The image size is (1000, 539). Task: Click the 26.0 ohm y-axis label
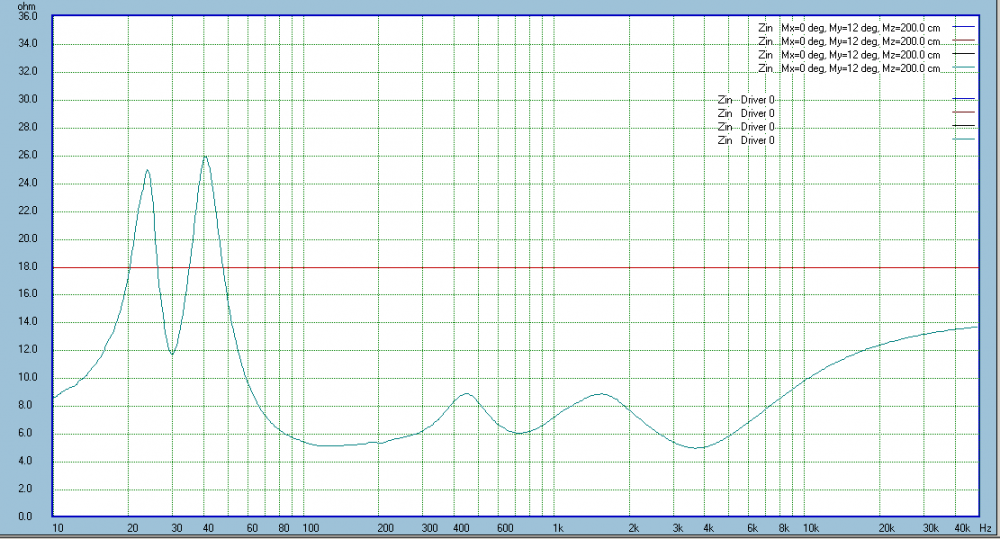coord(27,155)
